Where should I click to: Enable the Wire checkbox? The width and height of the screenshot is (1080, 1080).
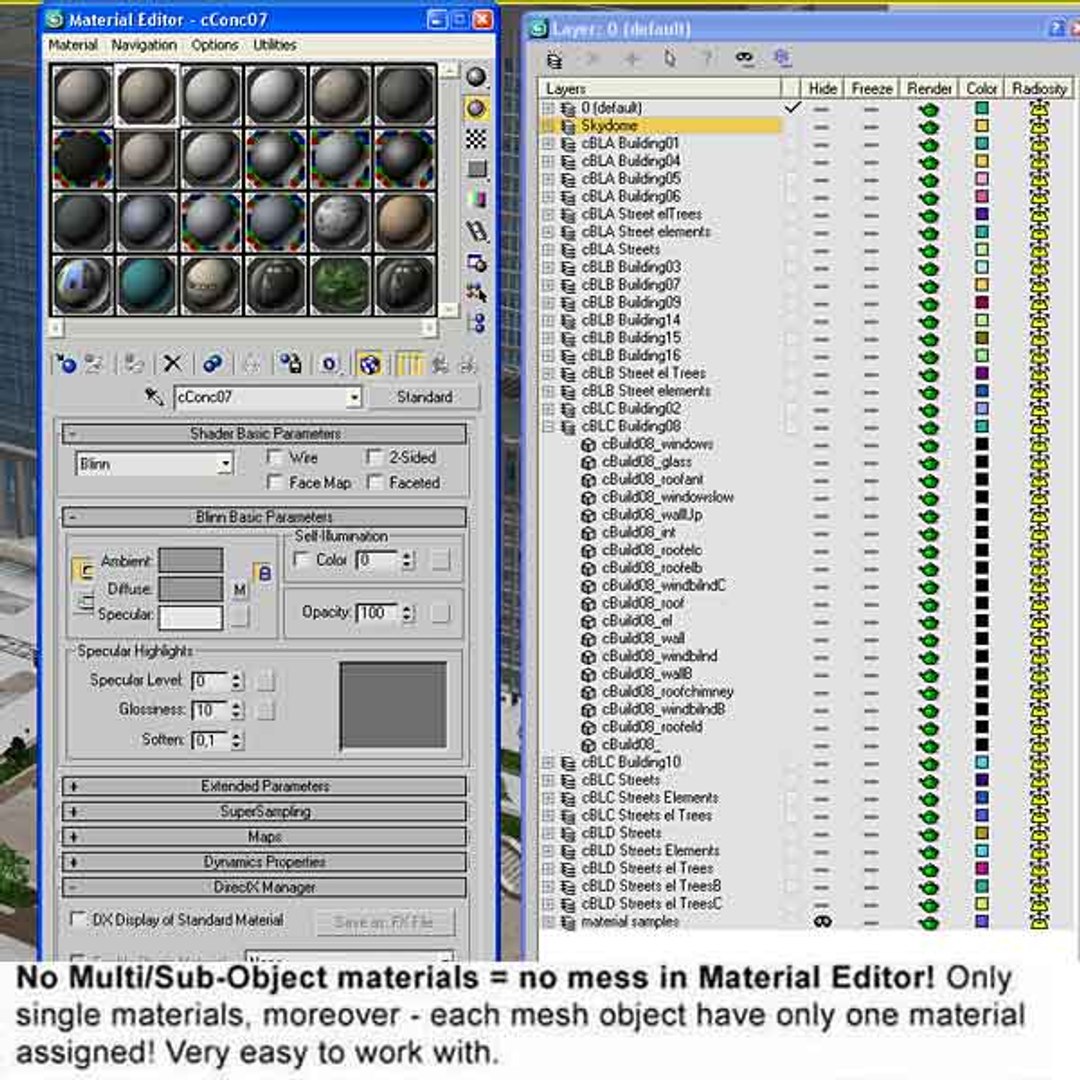(275, 457)
